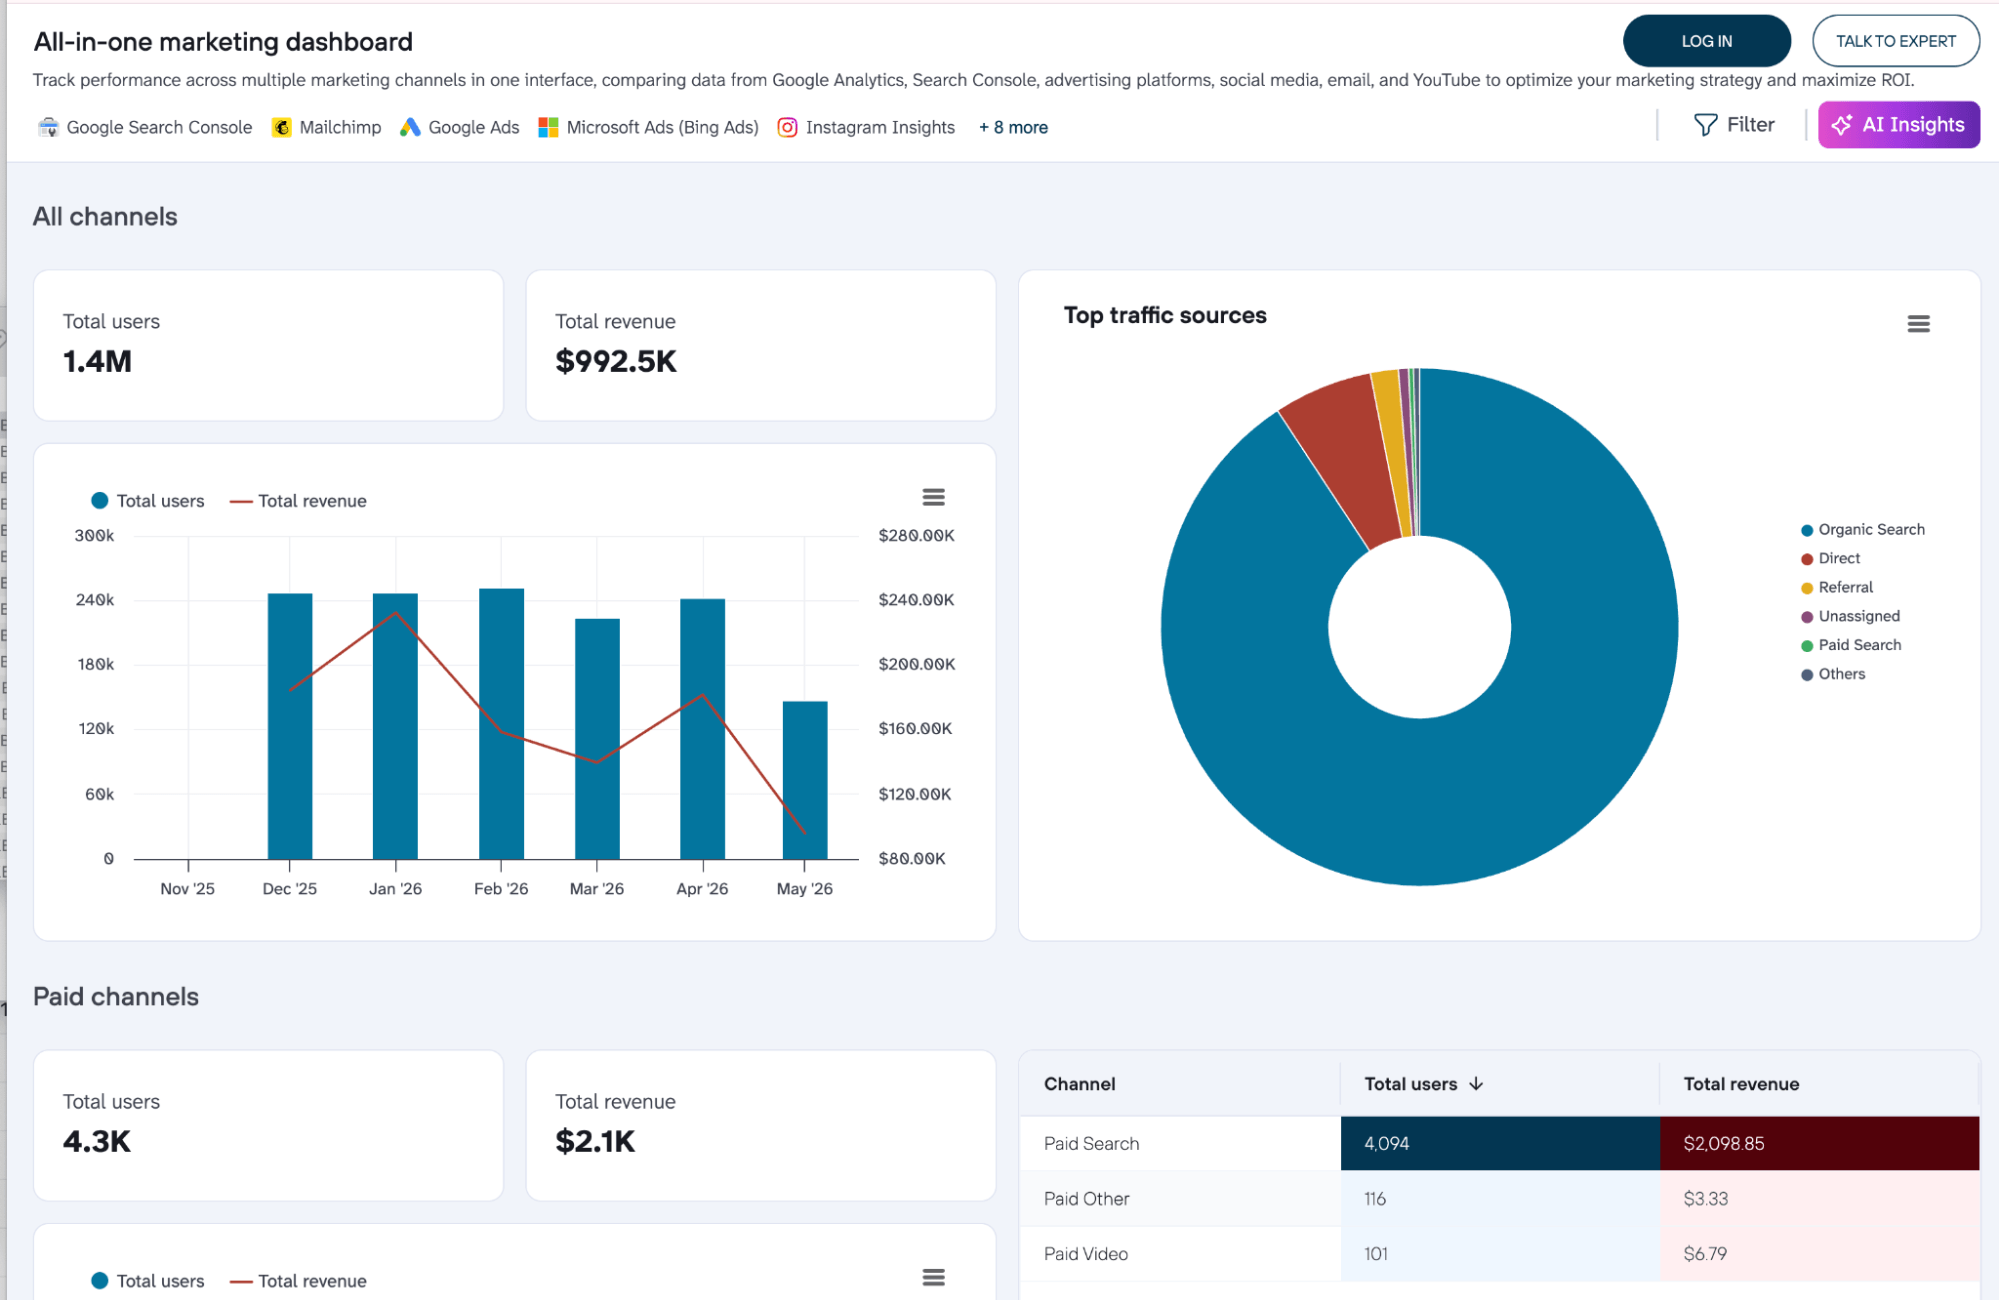Open hamburger menu of All channels bar chart
The width and height of the screenshot is (1999, 1301).
tap(933, 497)
